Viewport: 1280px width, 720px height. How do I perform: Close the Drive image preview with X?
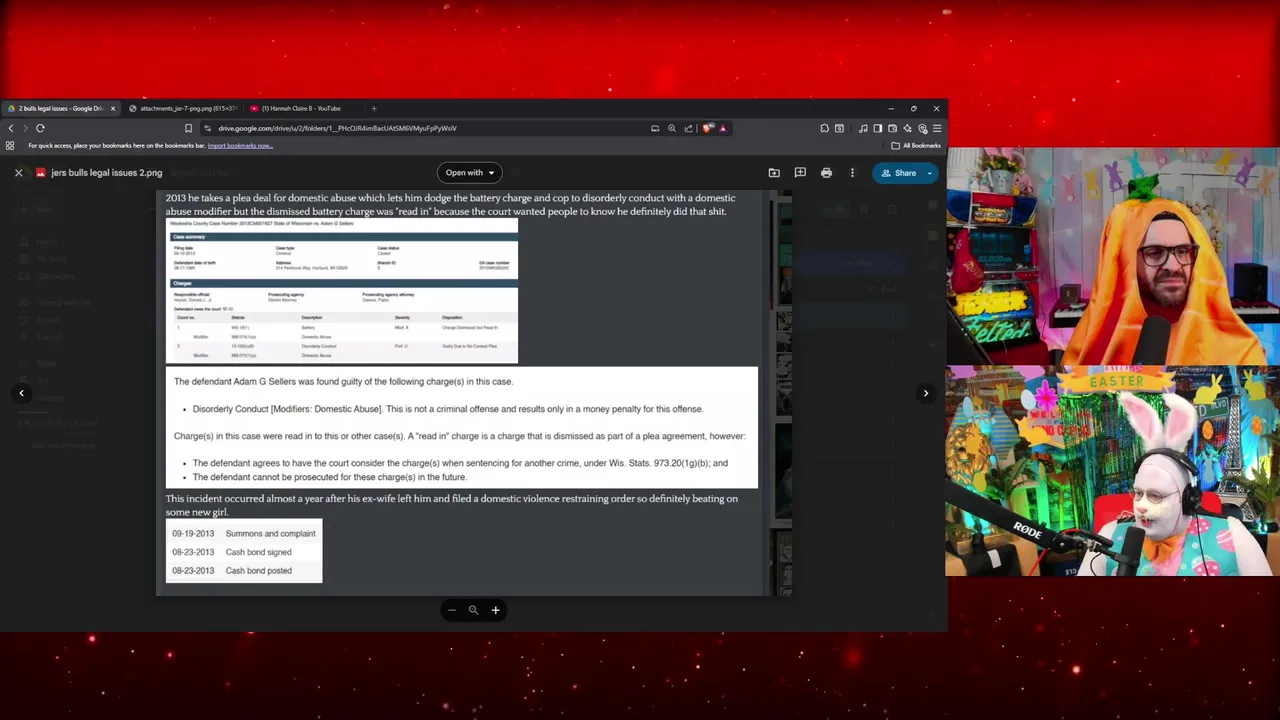pyautogui.click(x=18, y=173)
